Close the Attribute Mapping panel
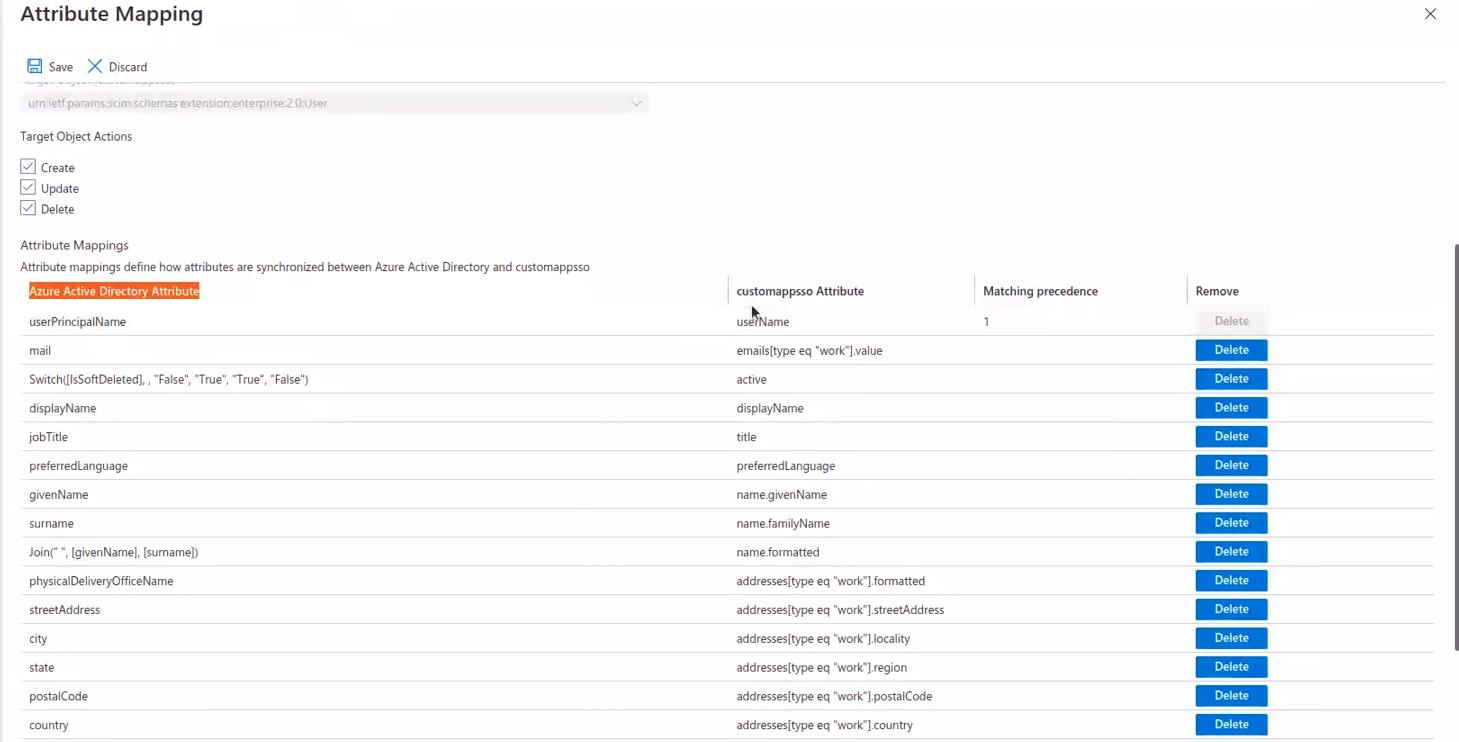The height and width of the screenshot is (742, 1459). click(1430, 14)
